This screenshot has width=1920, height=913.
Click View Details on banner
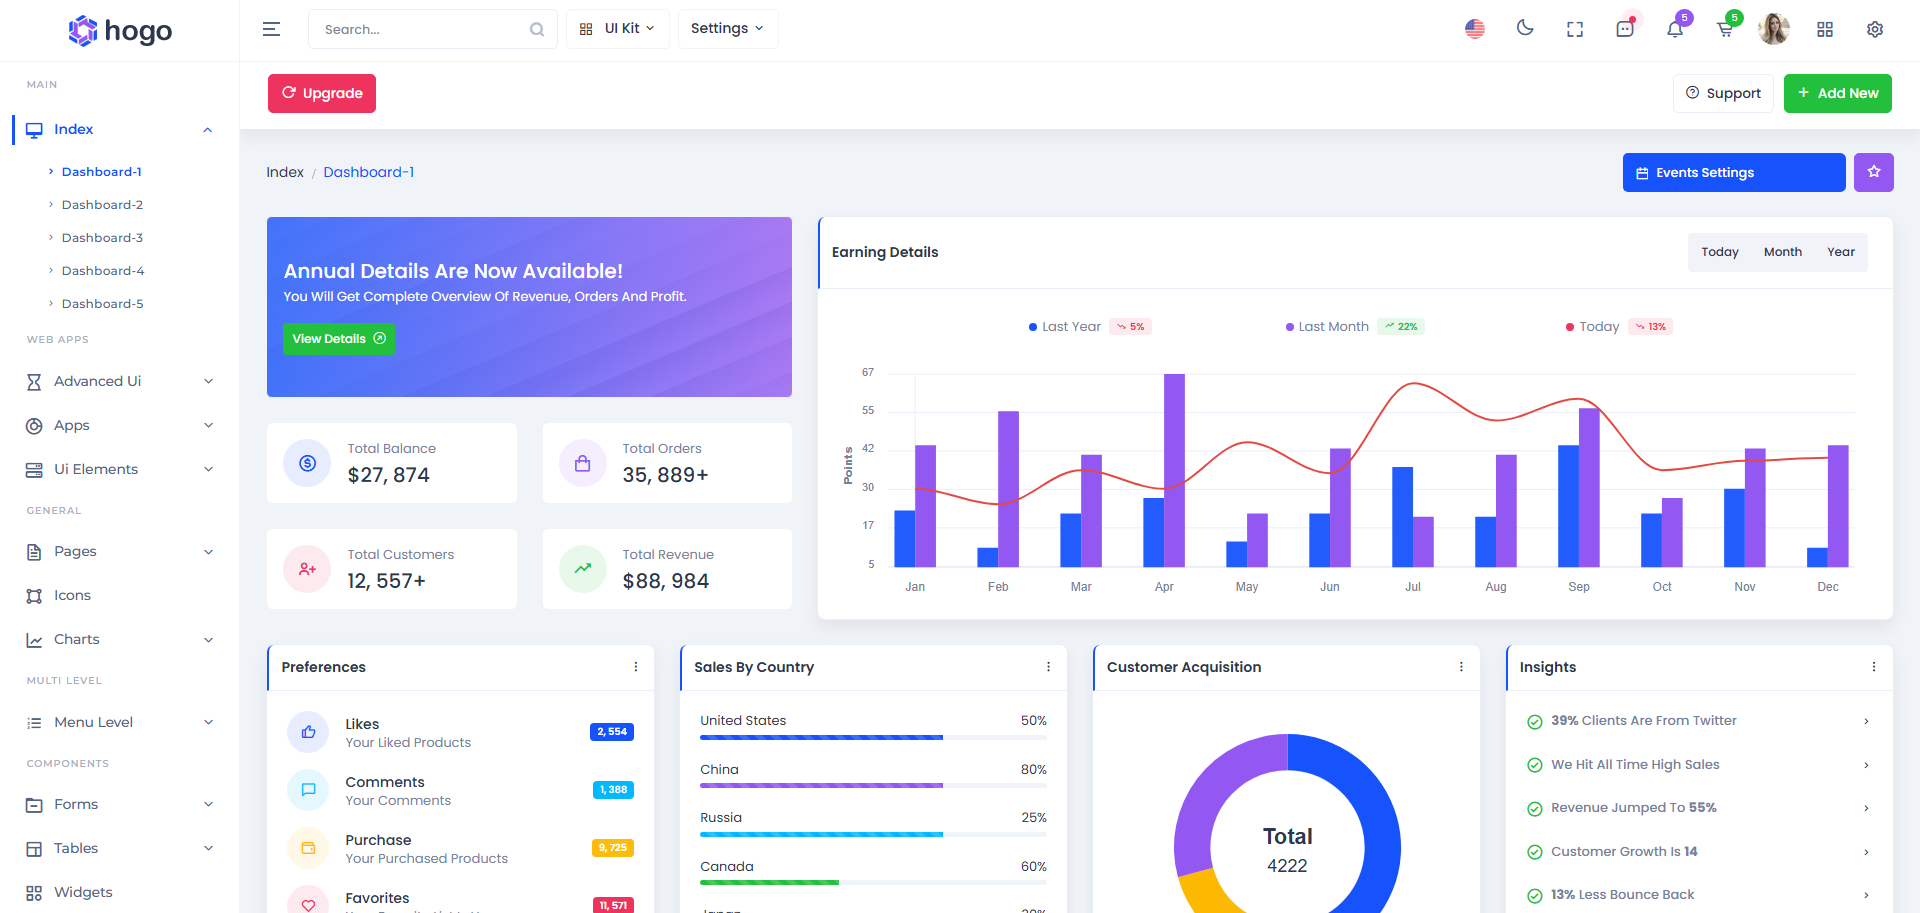(339, 339)
